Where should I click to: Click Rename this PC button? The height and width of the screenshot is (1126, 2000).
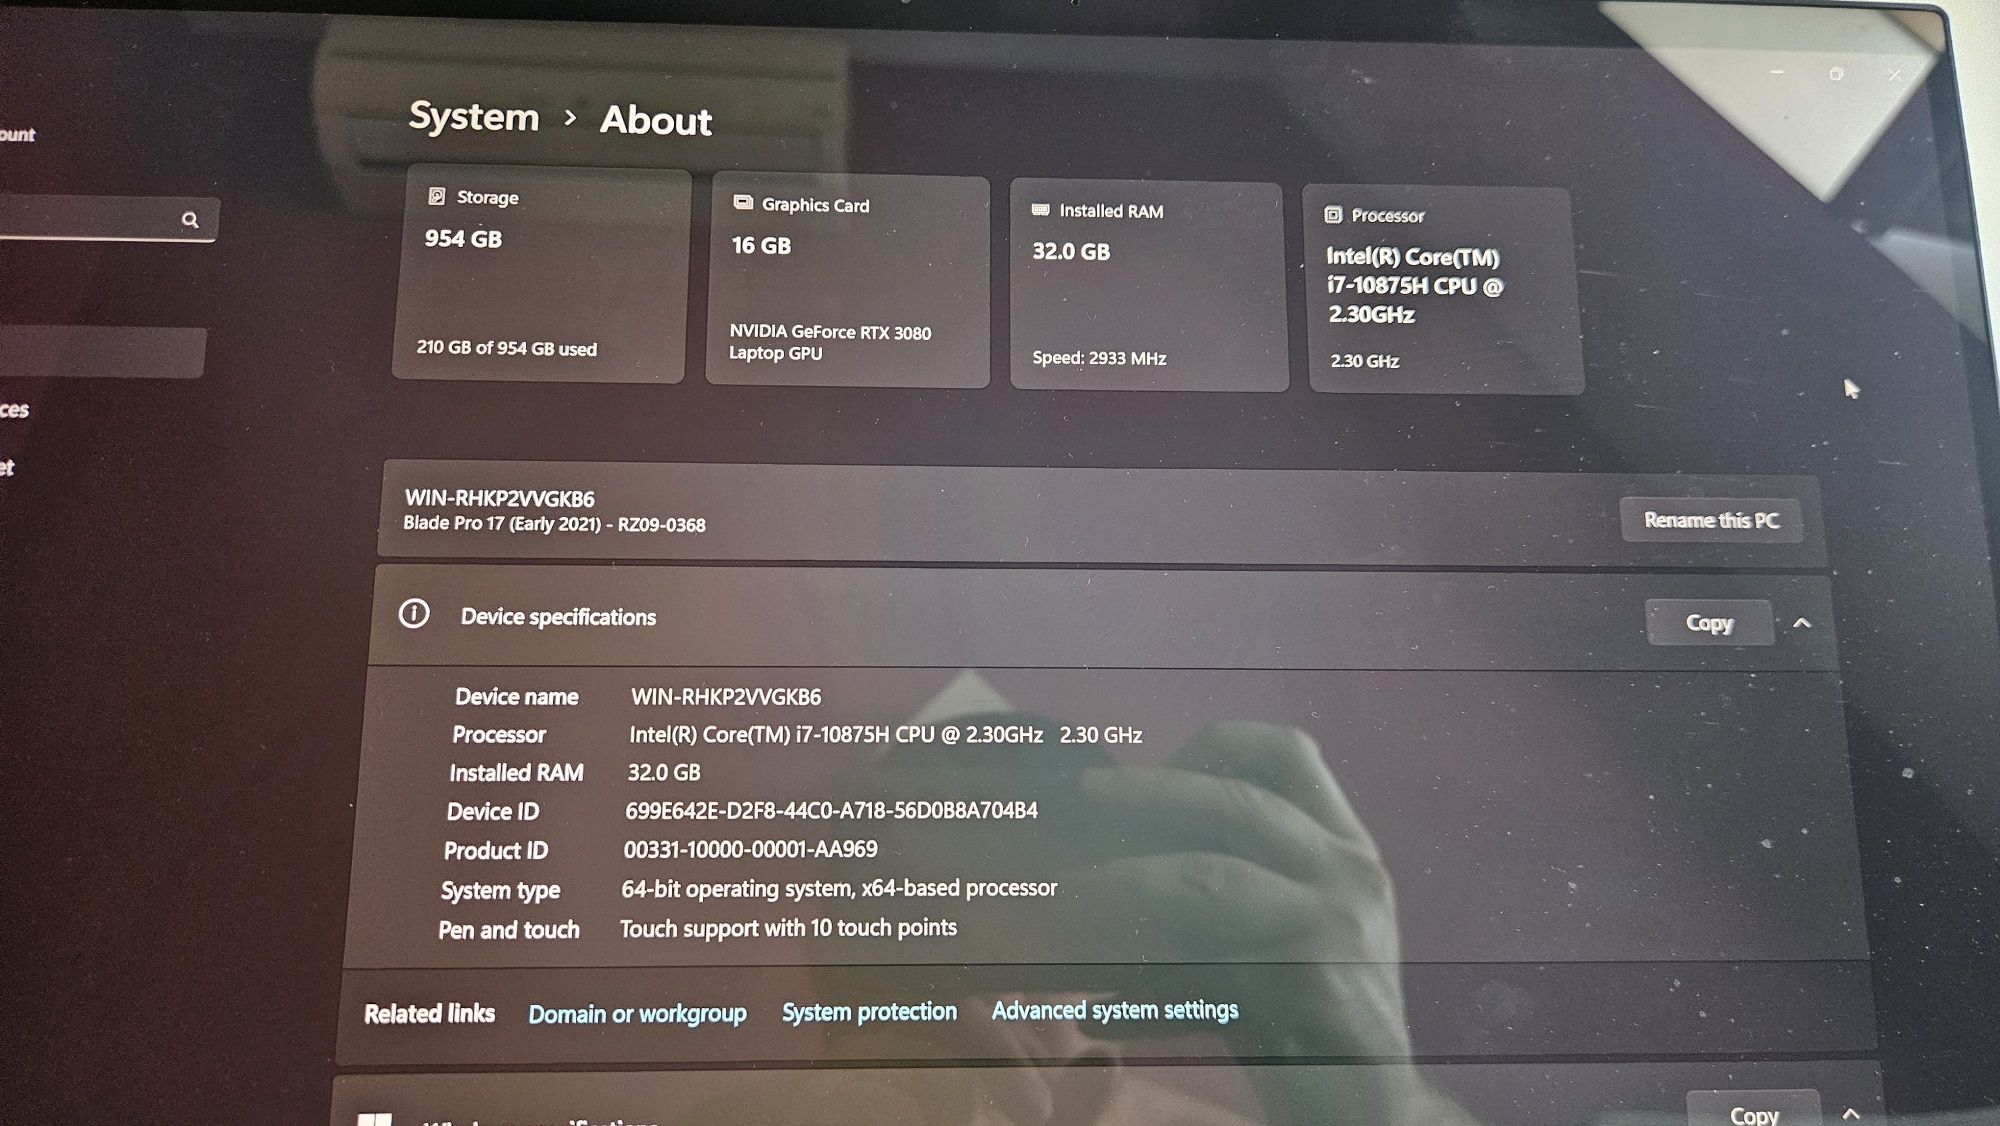1711,520
